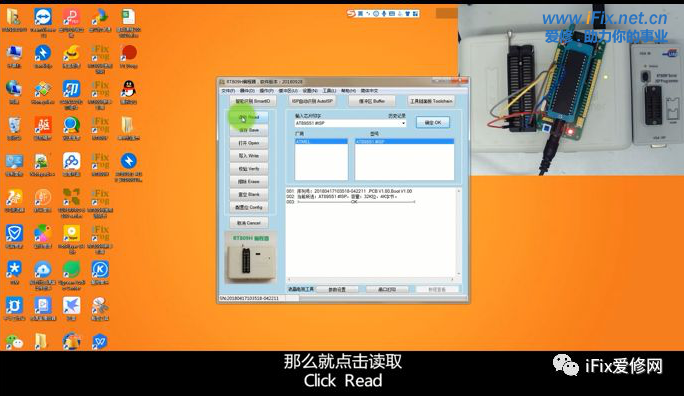Open the Kugou K music desktop shortcut

point(100,273)
